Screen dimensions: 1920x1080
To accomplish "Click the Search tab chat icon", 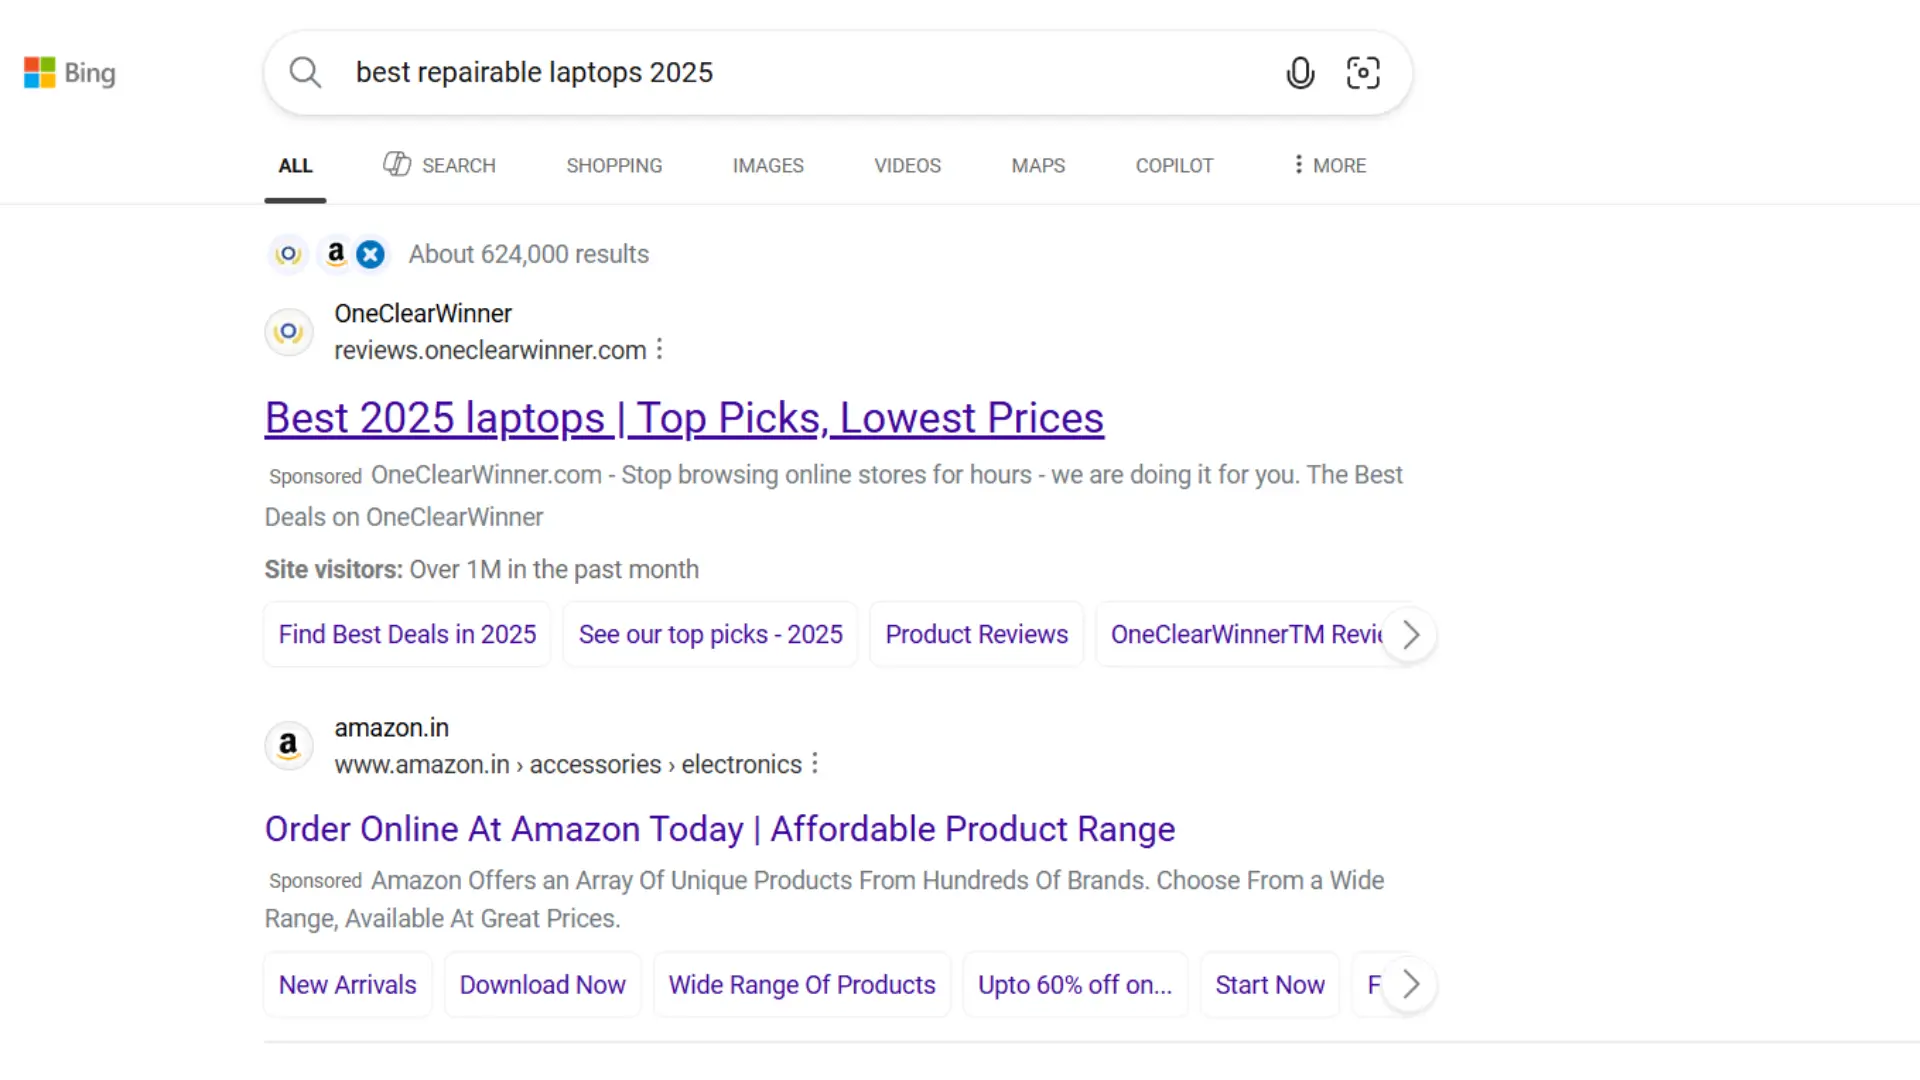I will pyautogui.click(x=397, y=165).
